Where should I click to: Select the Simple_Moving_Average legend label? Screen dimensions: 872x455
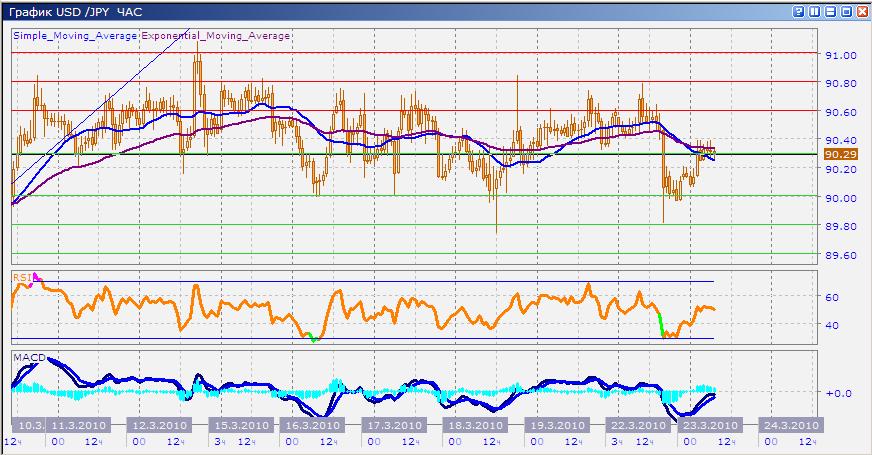[x=75, y=36]
